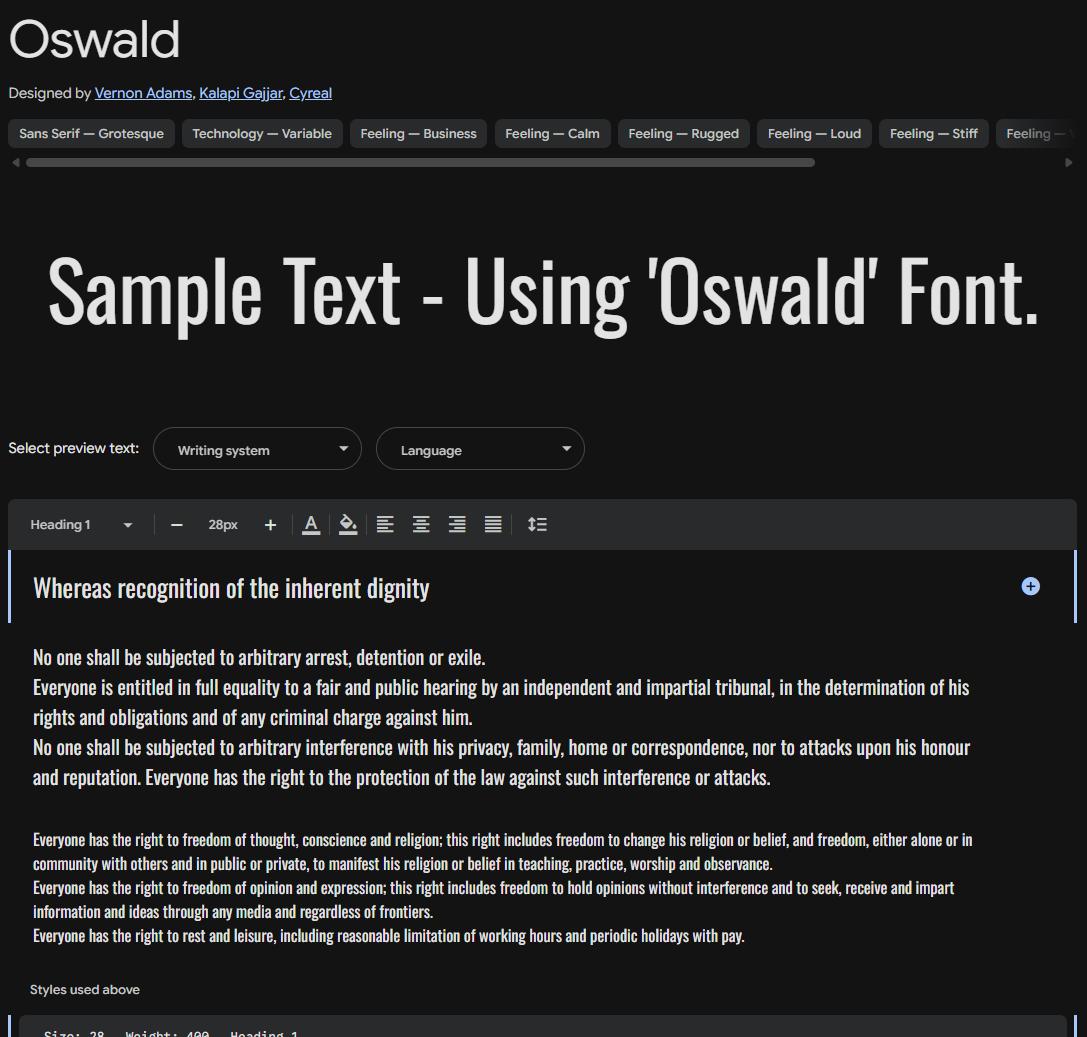Open the text color picker
Viewport: 1087px width, 1037px height.
click(x=311, y=525)
